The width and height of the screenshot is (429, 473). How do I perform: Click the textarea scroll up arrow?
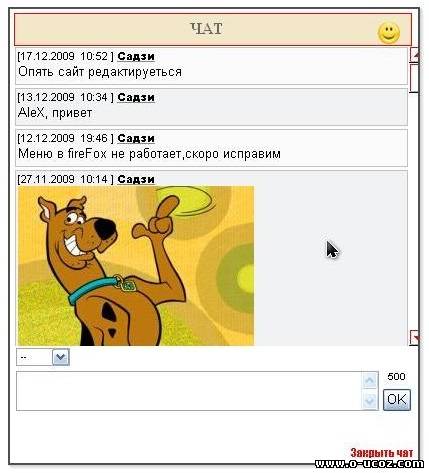click(x=370, y=381)
